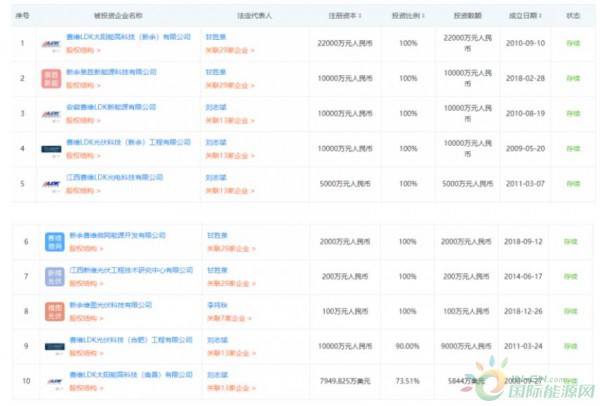
Task: Open the row 10 LDK company logo
Action: (55, 382)
